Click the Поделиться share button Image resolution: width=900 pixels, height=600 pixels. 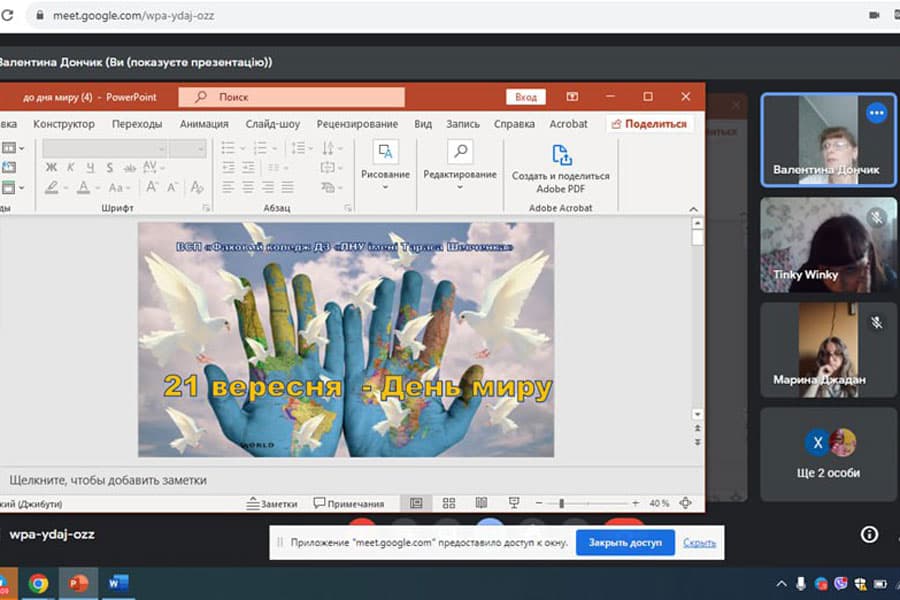click(x=649, y=124)
